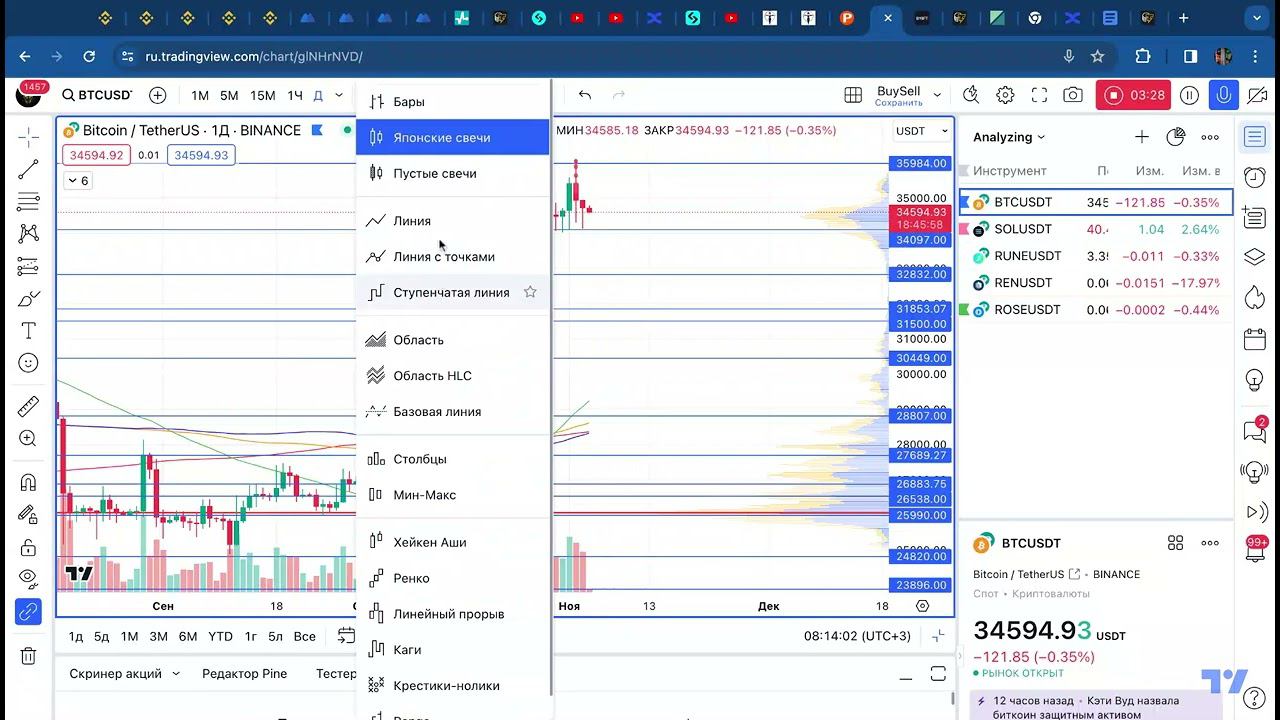This screenshot has width=1280, height=720.
Task: Open the Chrome extensions puzzle icon
Action: (x=1143, y=57)
